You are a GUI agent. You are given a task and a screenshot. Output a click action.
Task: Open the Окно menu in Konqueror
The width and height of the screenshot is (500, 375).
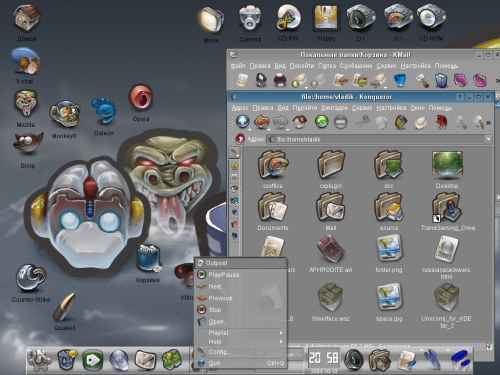(x=417, y=108)
